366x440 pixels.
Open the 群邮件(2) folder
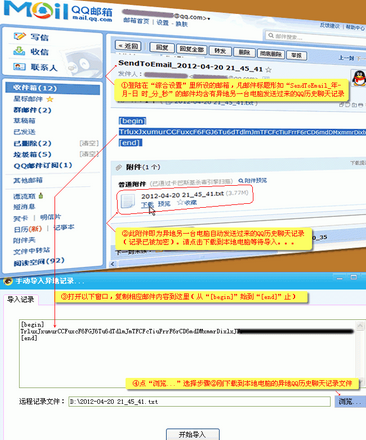(32, 110)
